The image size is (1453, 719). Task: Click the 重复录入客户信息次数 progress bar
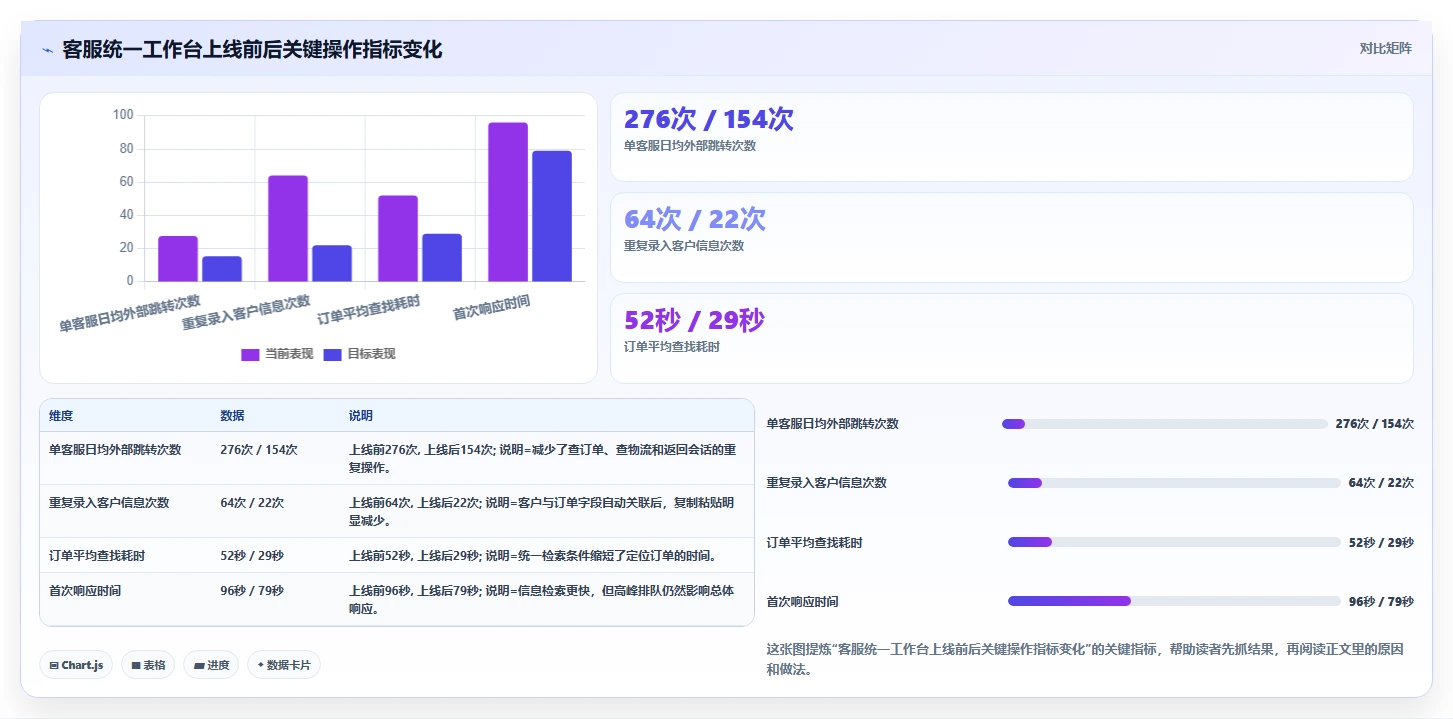pyautogui.click(x=1174, y=483)
